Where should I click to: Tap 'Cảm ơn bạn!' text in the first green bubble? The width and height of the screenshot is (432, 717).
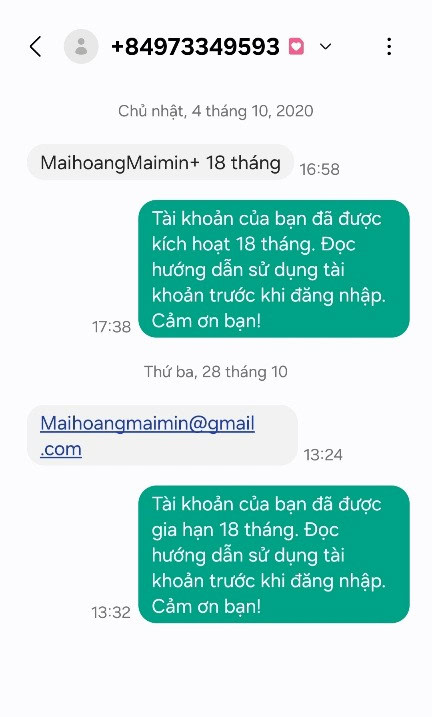tap(206, 321)
